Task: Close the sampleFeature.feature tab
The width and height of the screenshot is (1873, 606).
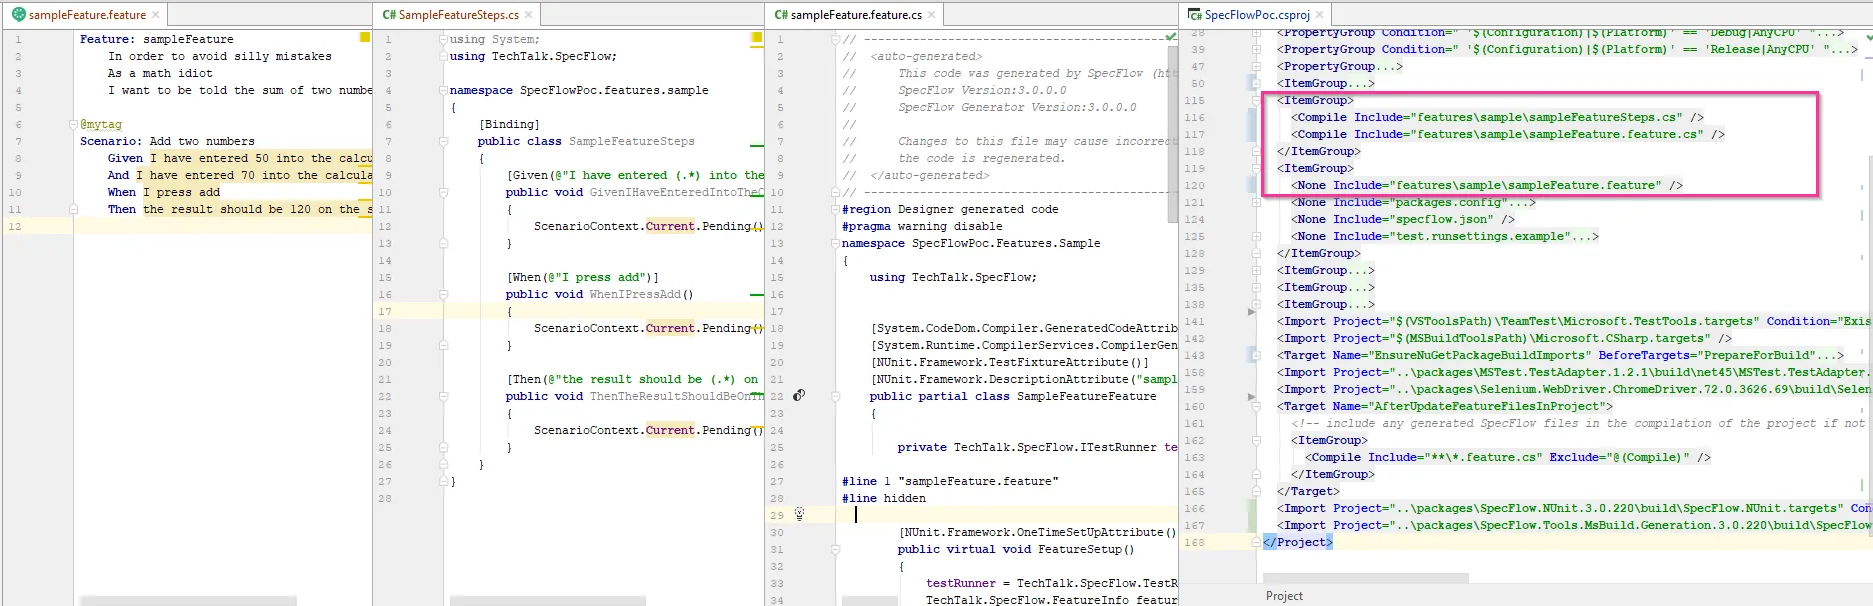Action: coord(156,15)
